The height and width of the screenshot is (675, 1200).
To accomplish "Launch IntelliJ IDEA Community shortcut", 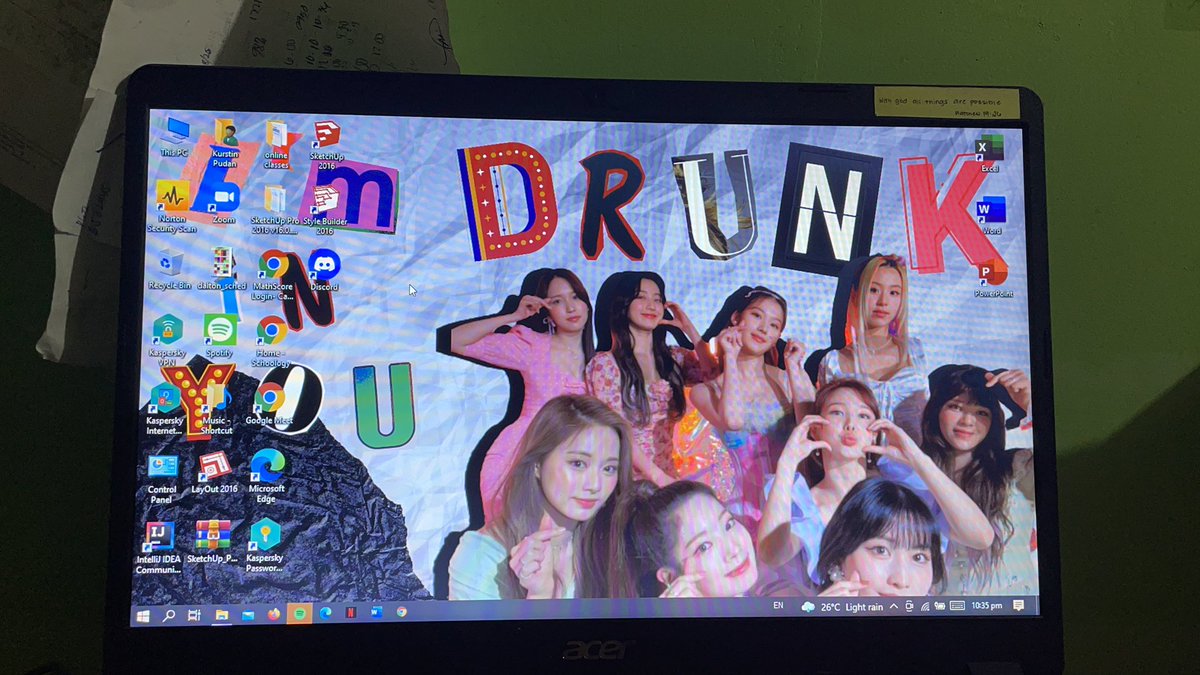I will 160,547.
